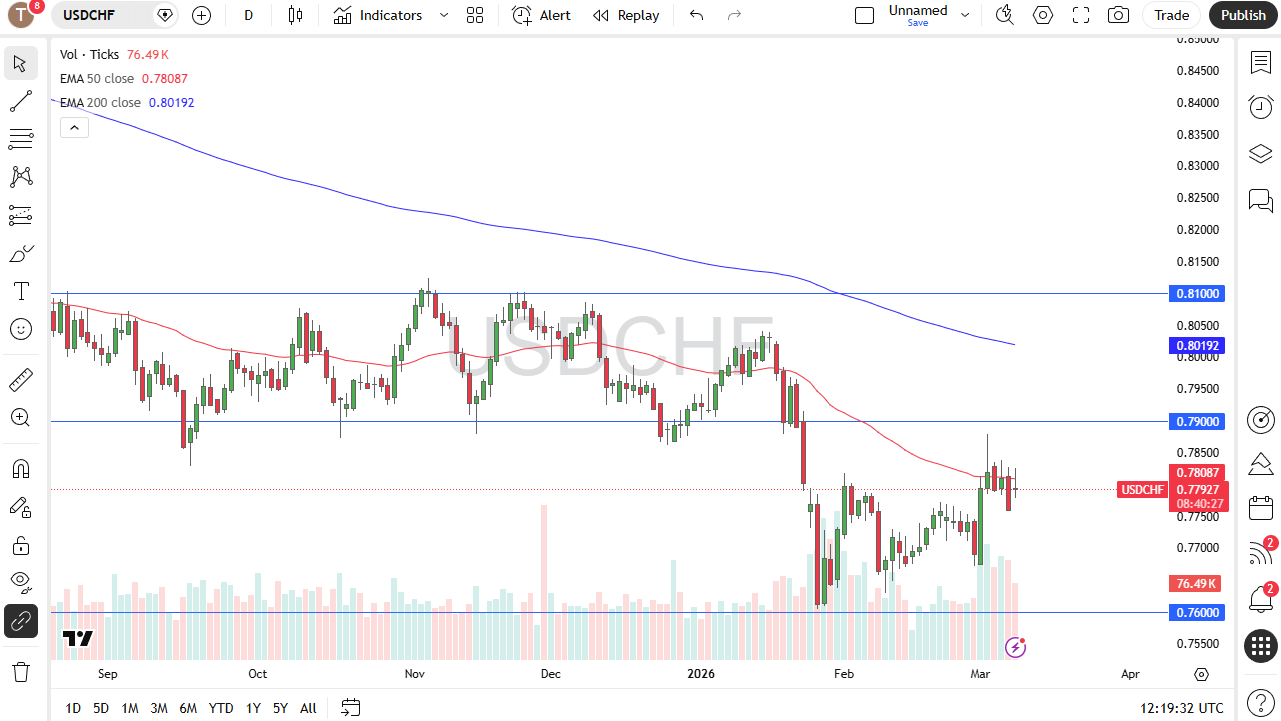Open the alerts clock panel

(x=1260, y=107)
